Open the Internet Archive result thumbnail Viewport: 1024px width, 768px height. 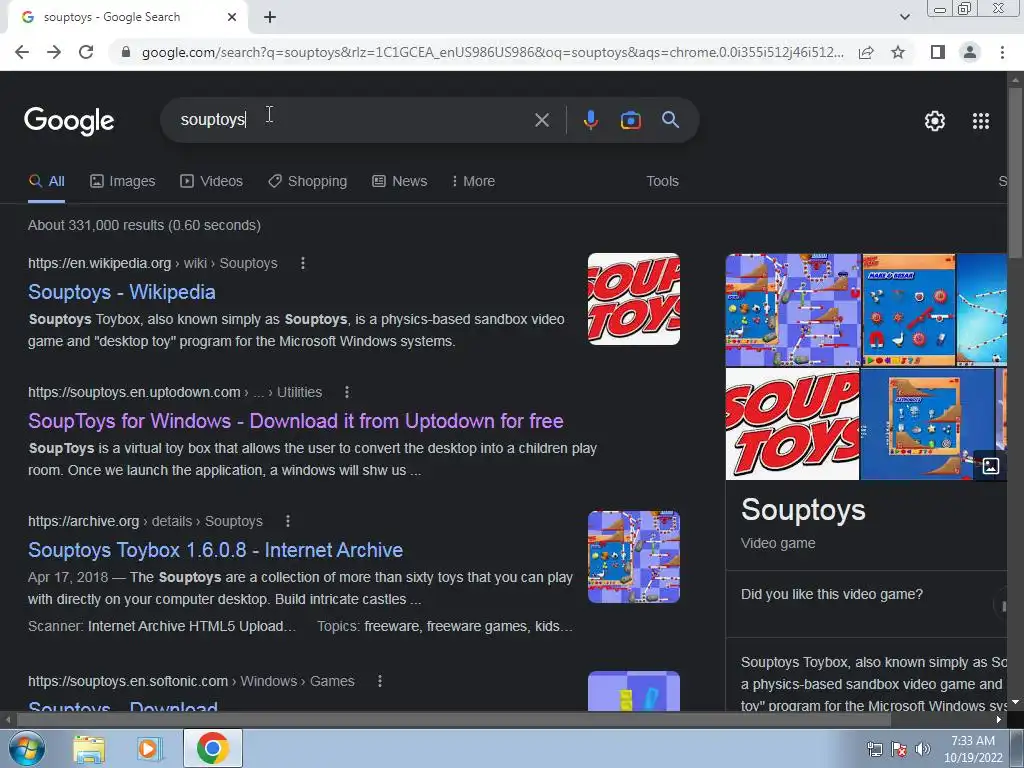633,557
